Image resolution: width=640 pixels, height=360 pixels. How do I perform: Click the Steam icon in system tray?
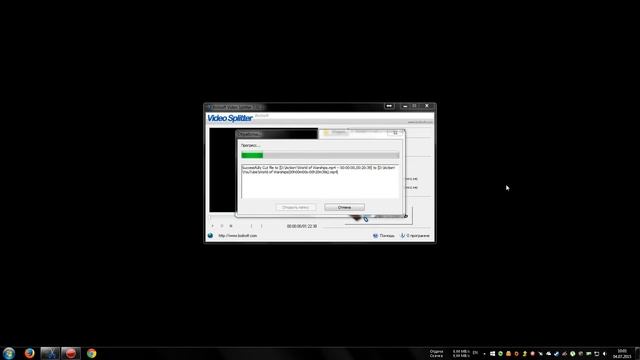point(556,353)
